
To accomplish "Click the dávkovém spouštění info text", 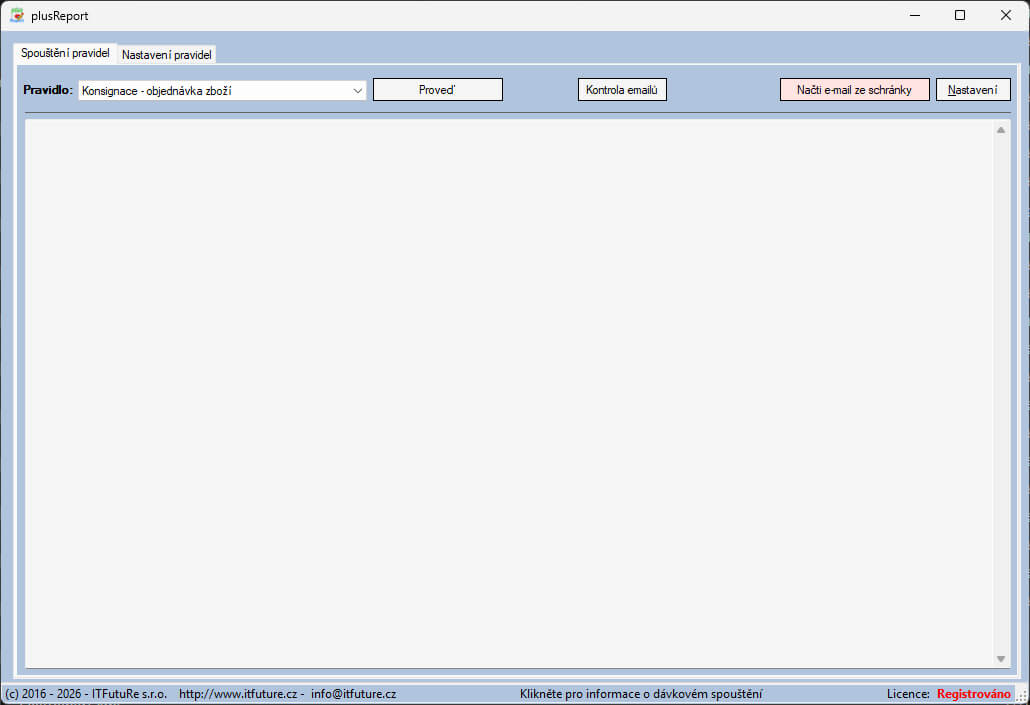I will pyautogui.click(x=640, y=694).
